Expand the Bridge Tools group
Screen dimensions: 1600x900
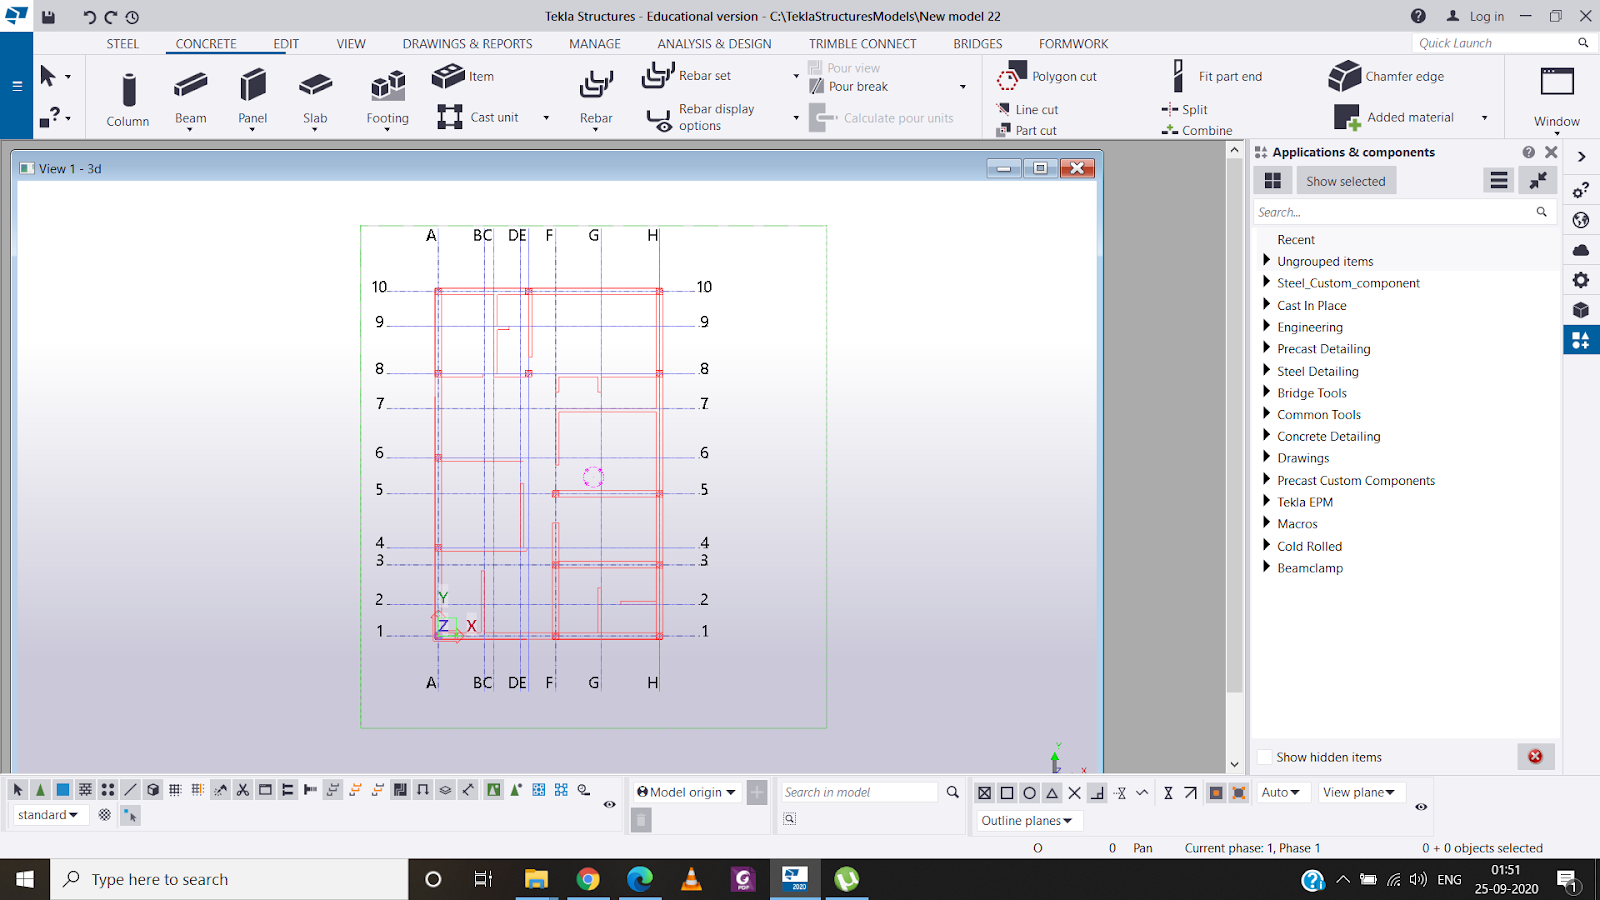[1266, 392]
